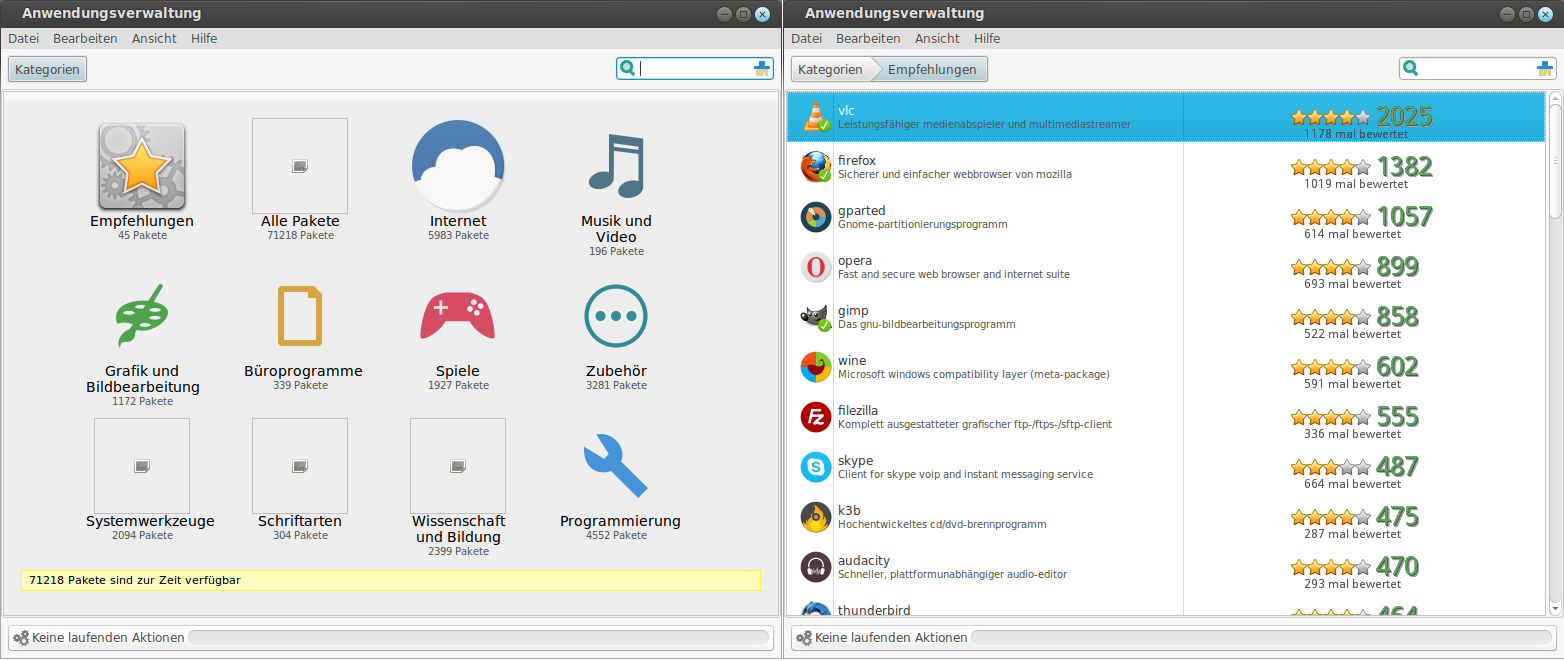The height and width of the screenshot is (661, 1564).
Task: Click skype rating 664 mal bewertet
Action: click(1352, 484)
